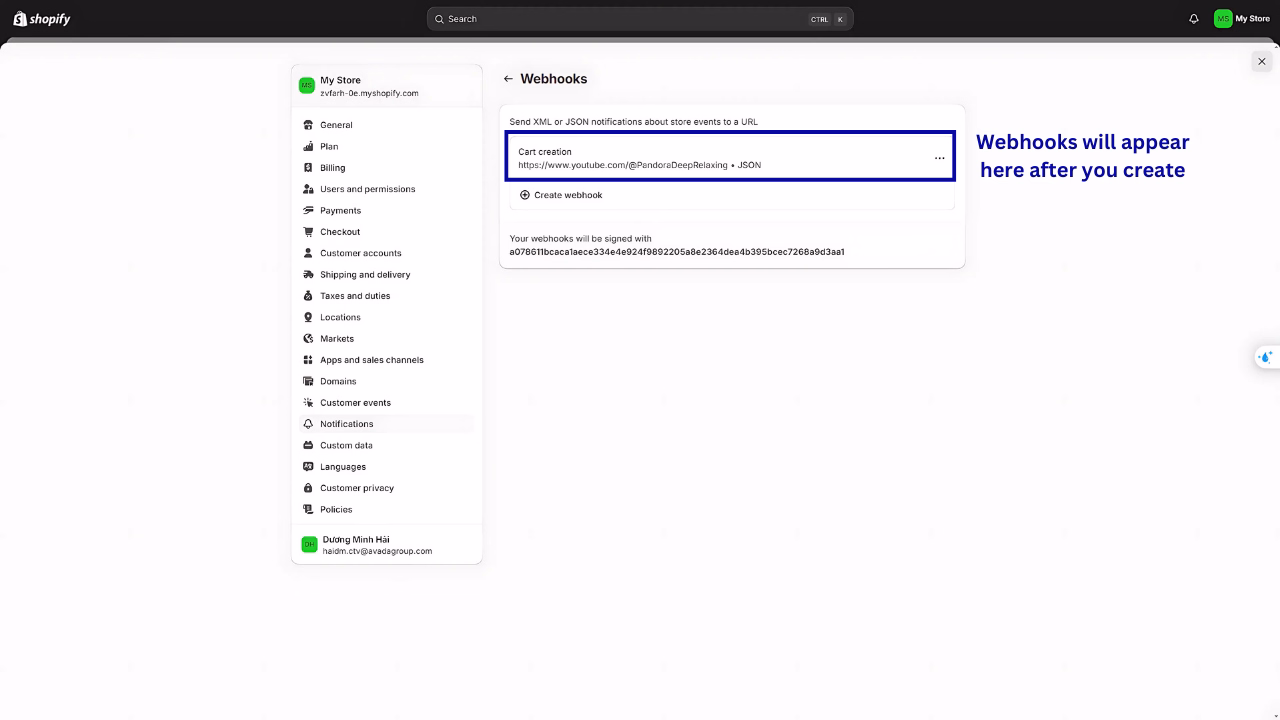This screenshot has width=1280, height=720.
Task: Click the MS avatar in top bar
Action: pos(1223,19)
